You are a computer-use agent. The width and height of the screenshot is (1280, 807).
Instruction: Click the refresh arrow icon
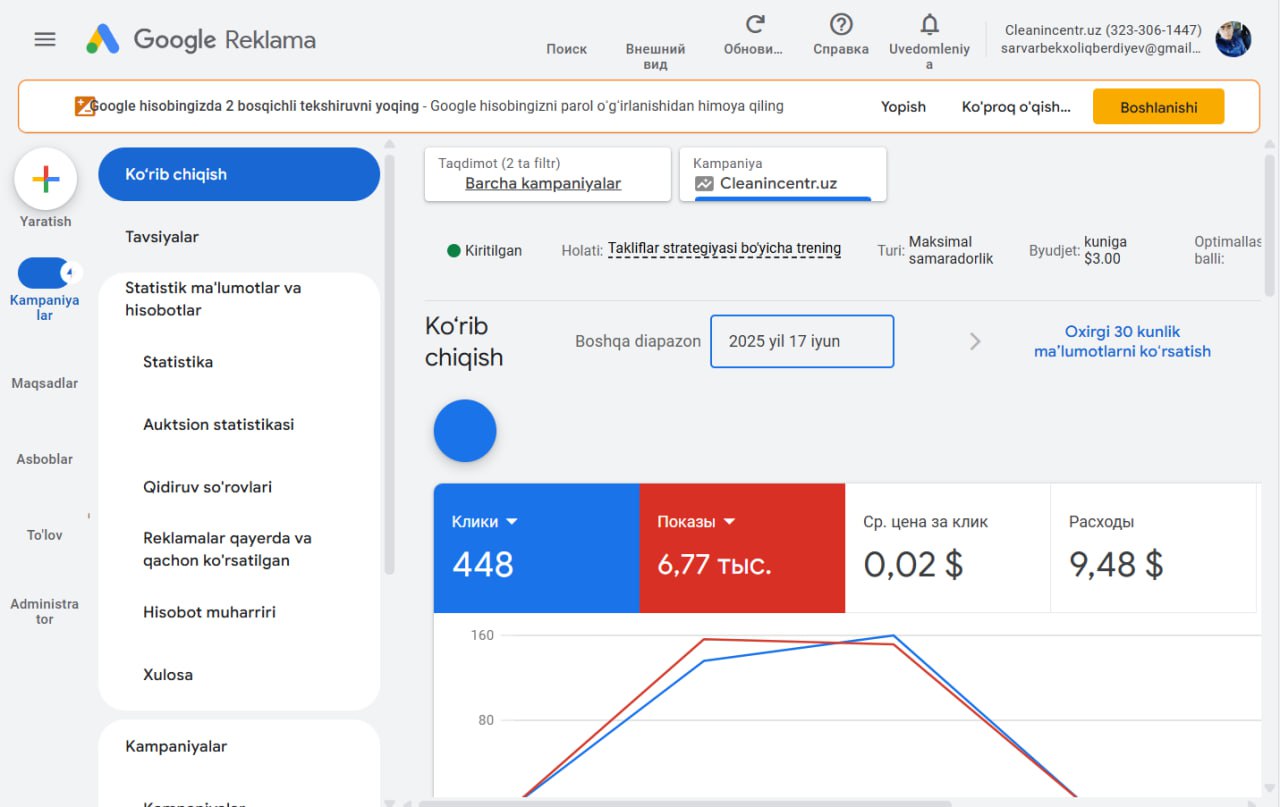755,24
